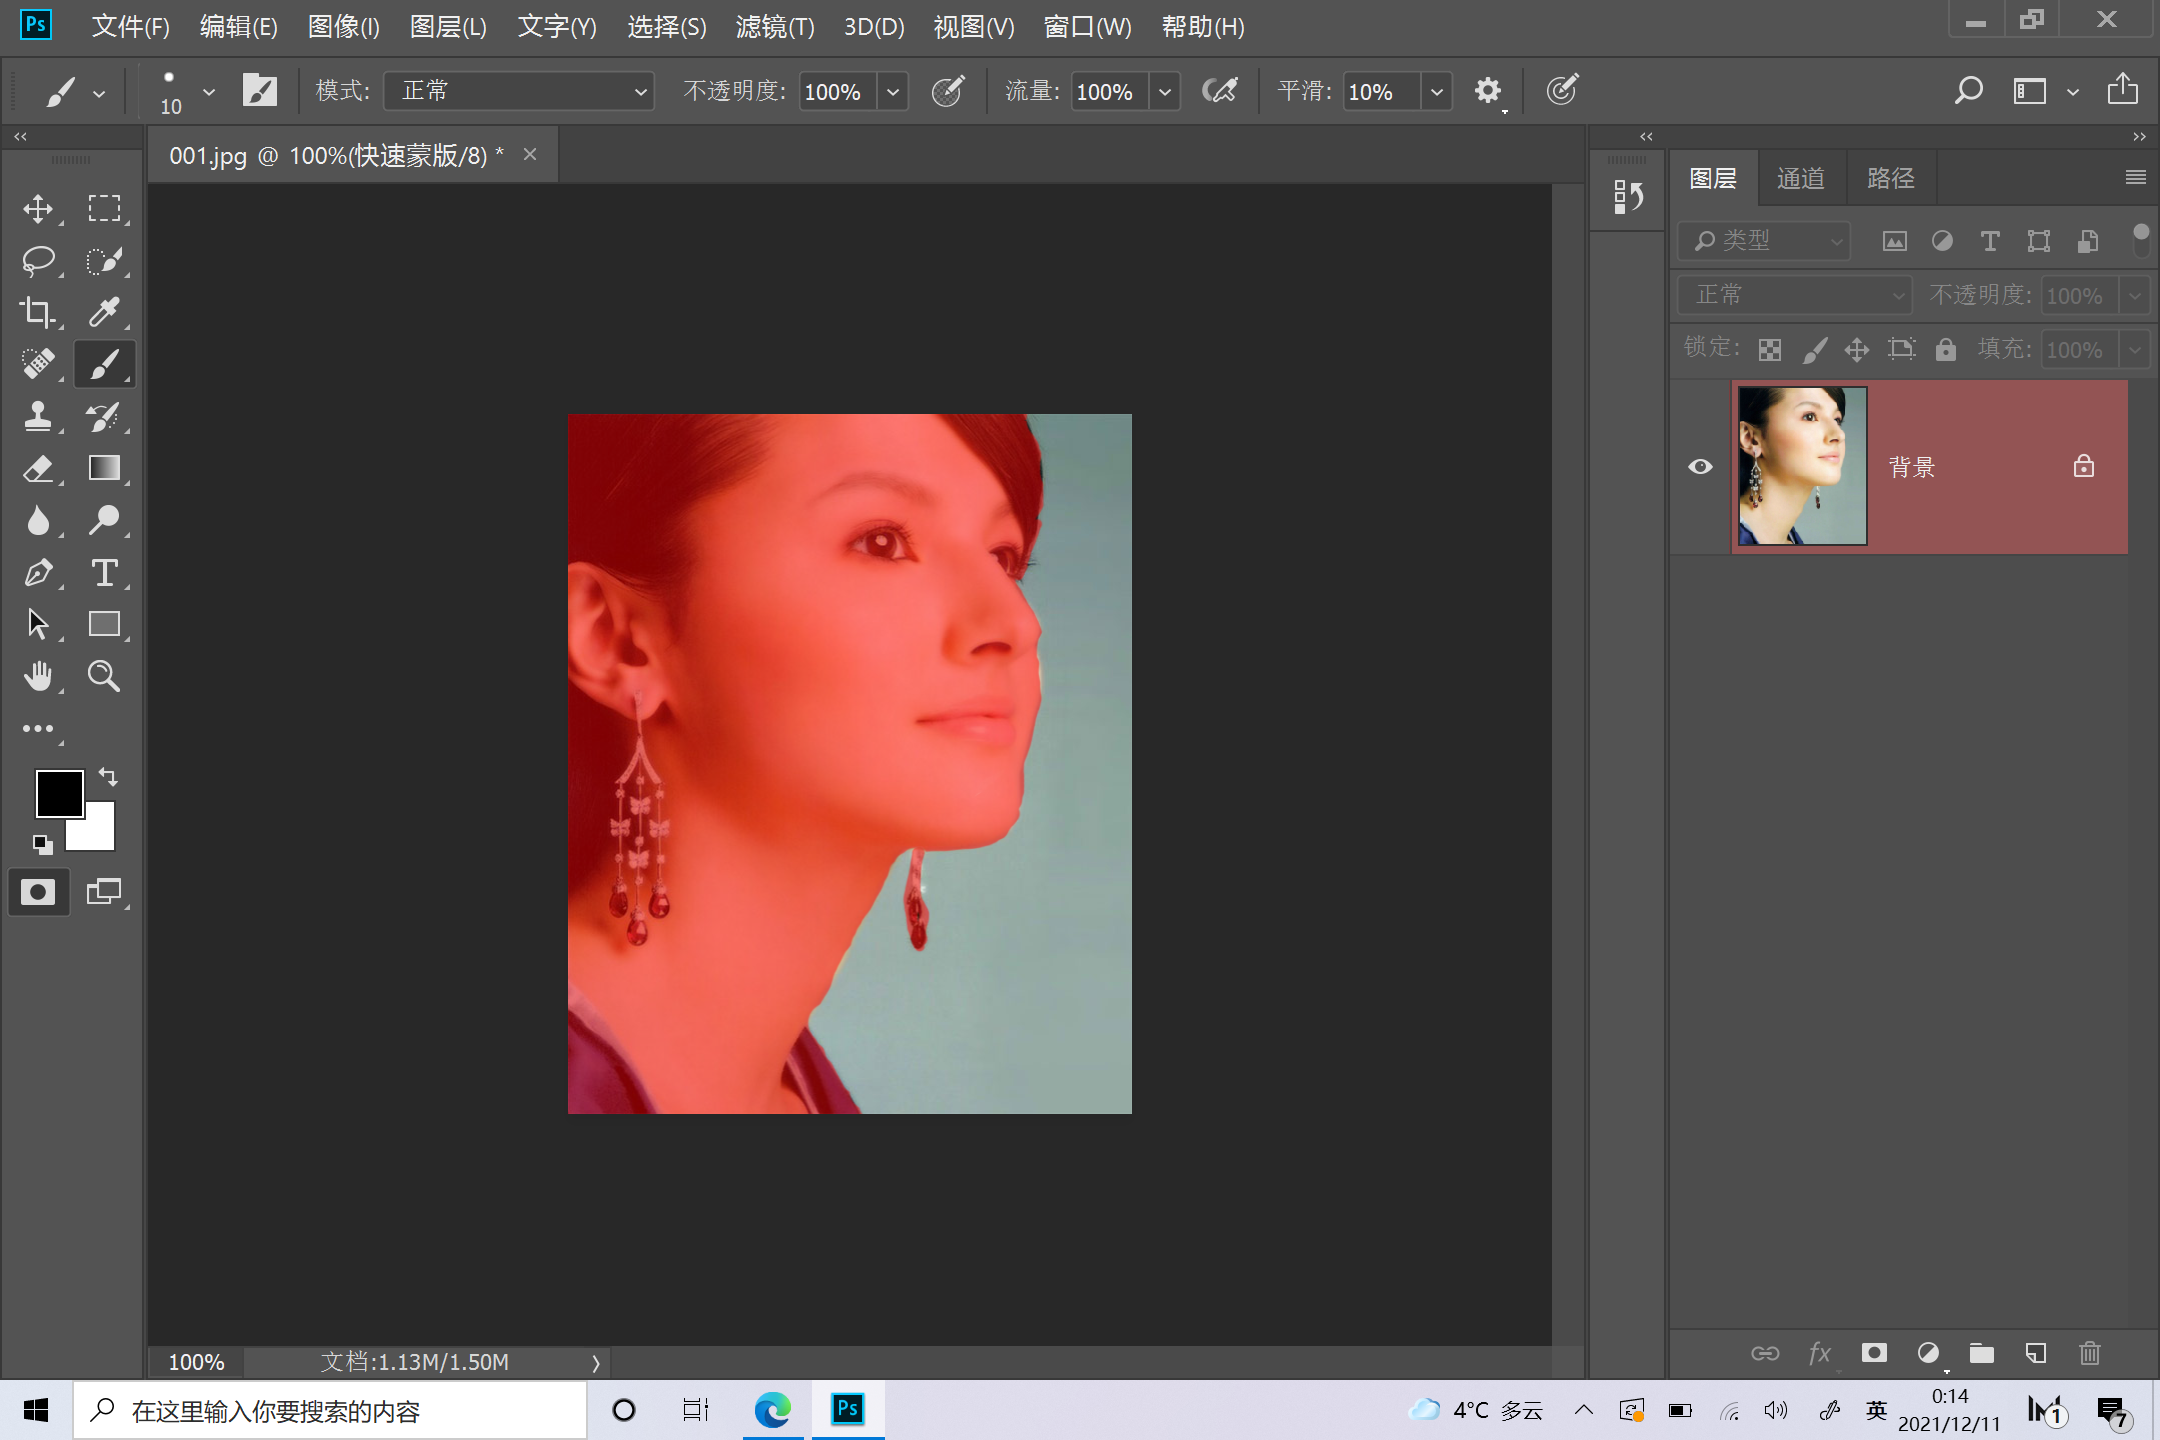The image size is (2160, 1440).
Task: Toggle lock transparent pixels
Action: click(1770, 349)
